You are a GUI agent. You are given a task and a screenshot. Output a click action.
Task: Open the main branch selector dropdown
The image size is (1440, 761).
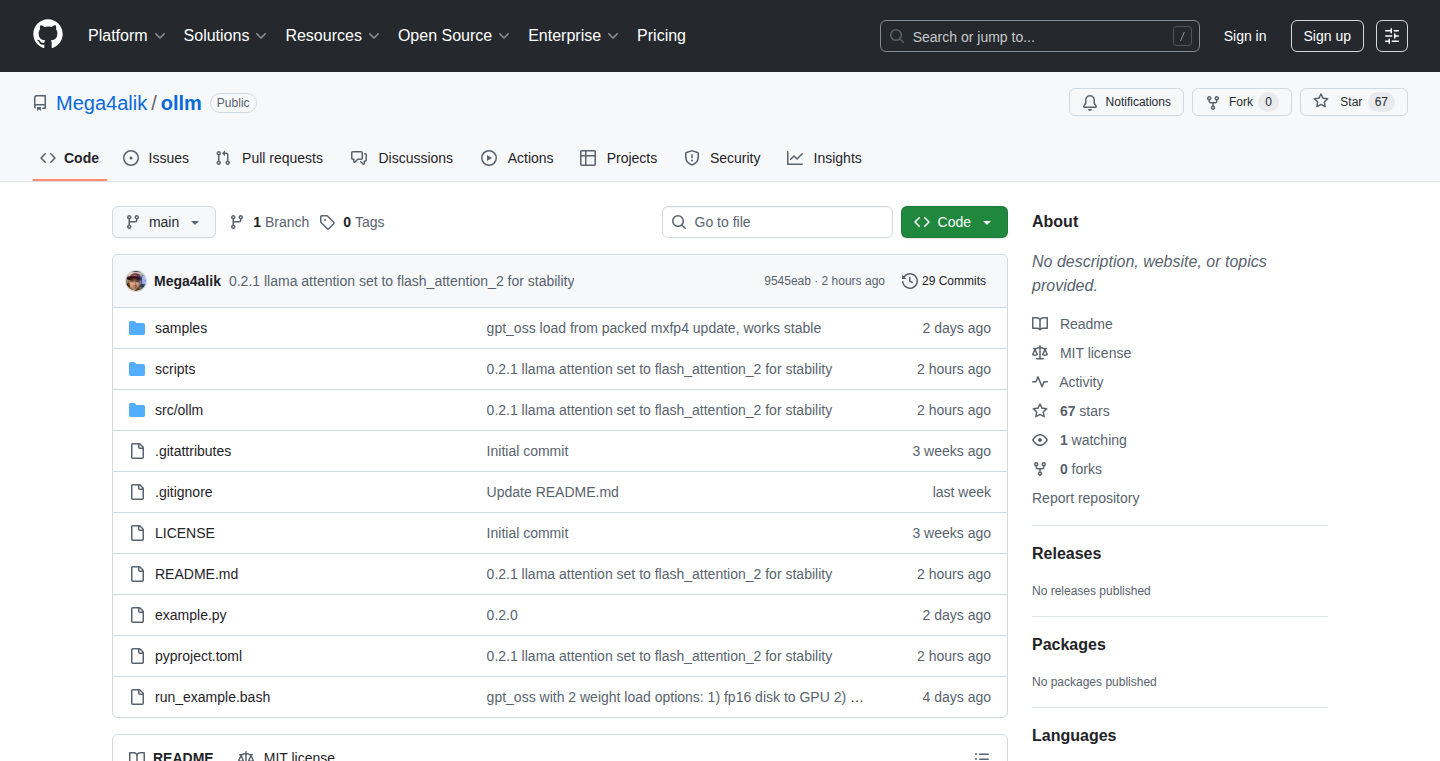(x=164, y=222)
